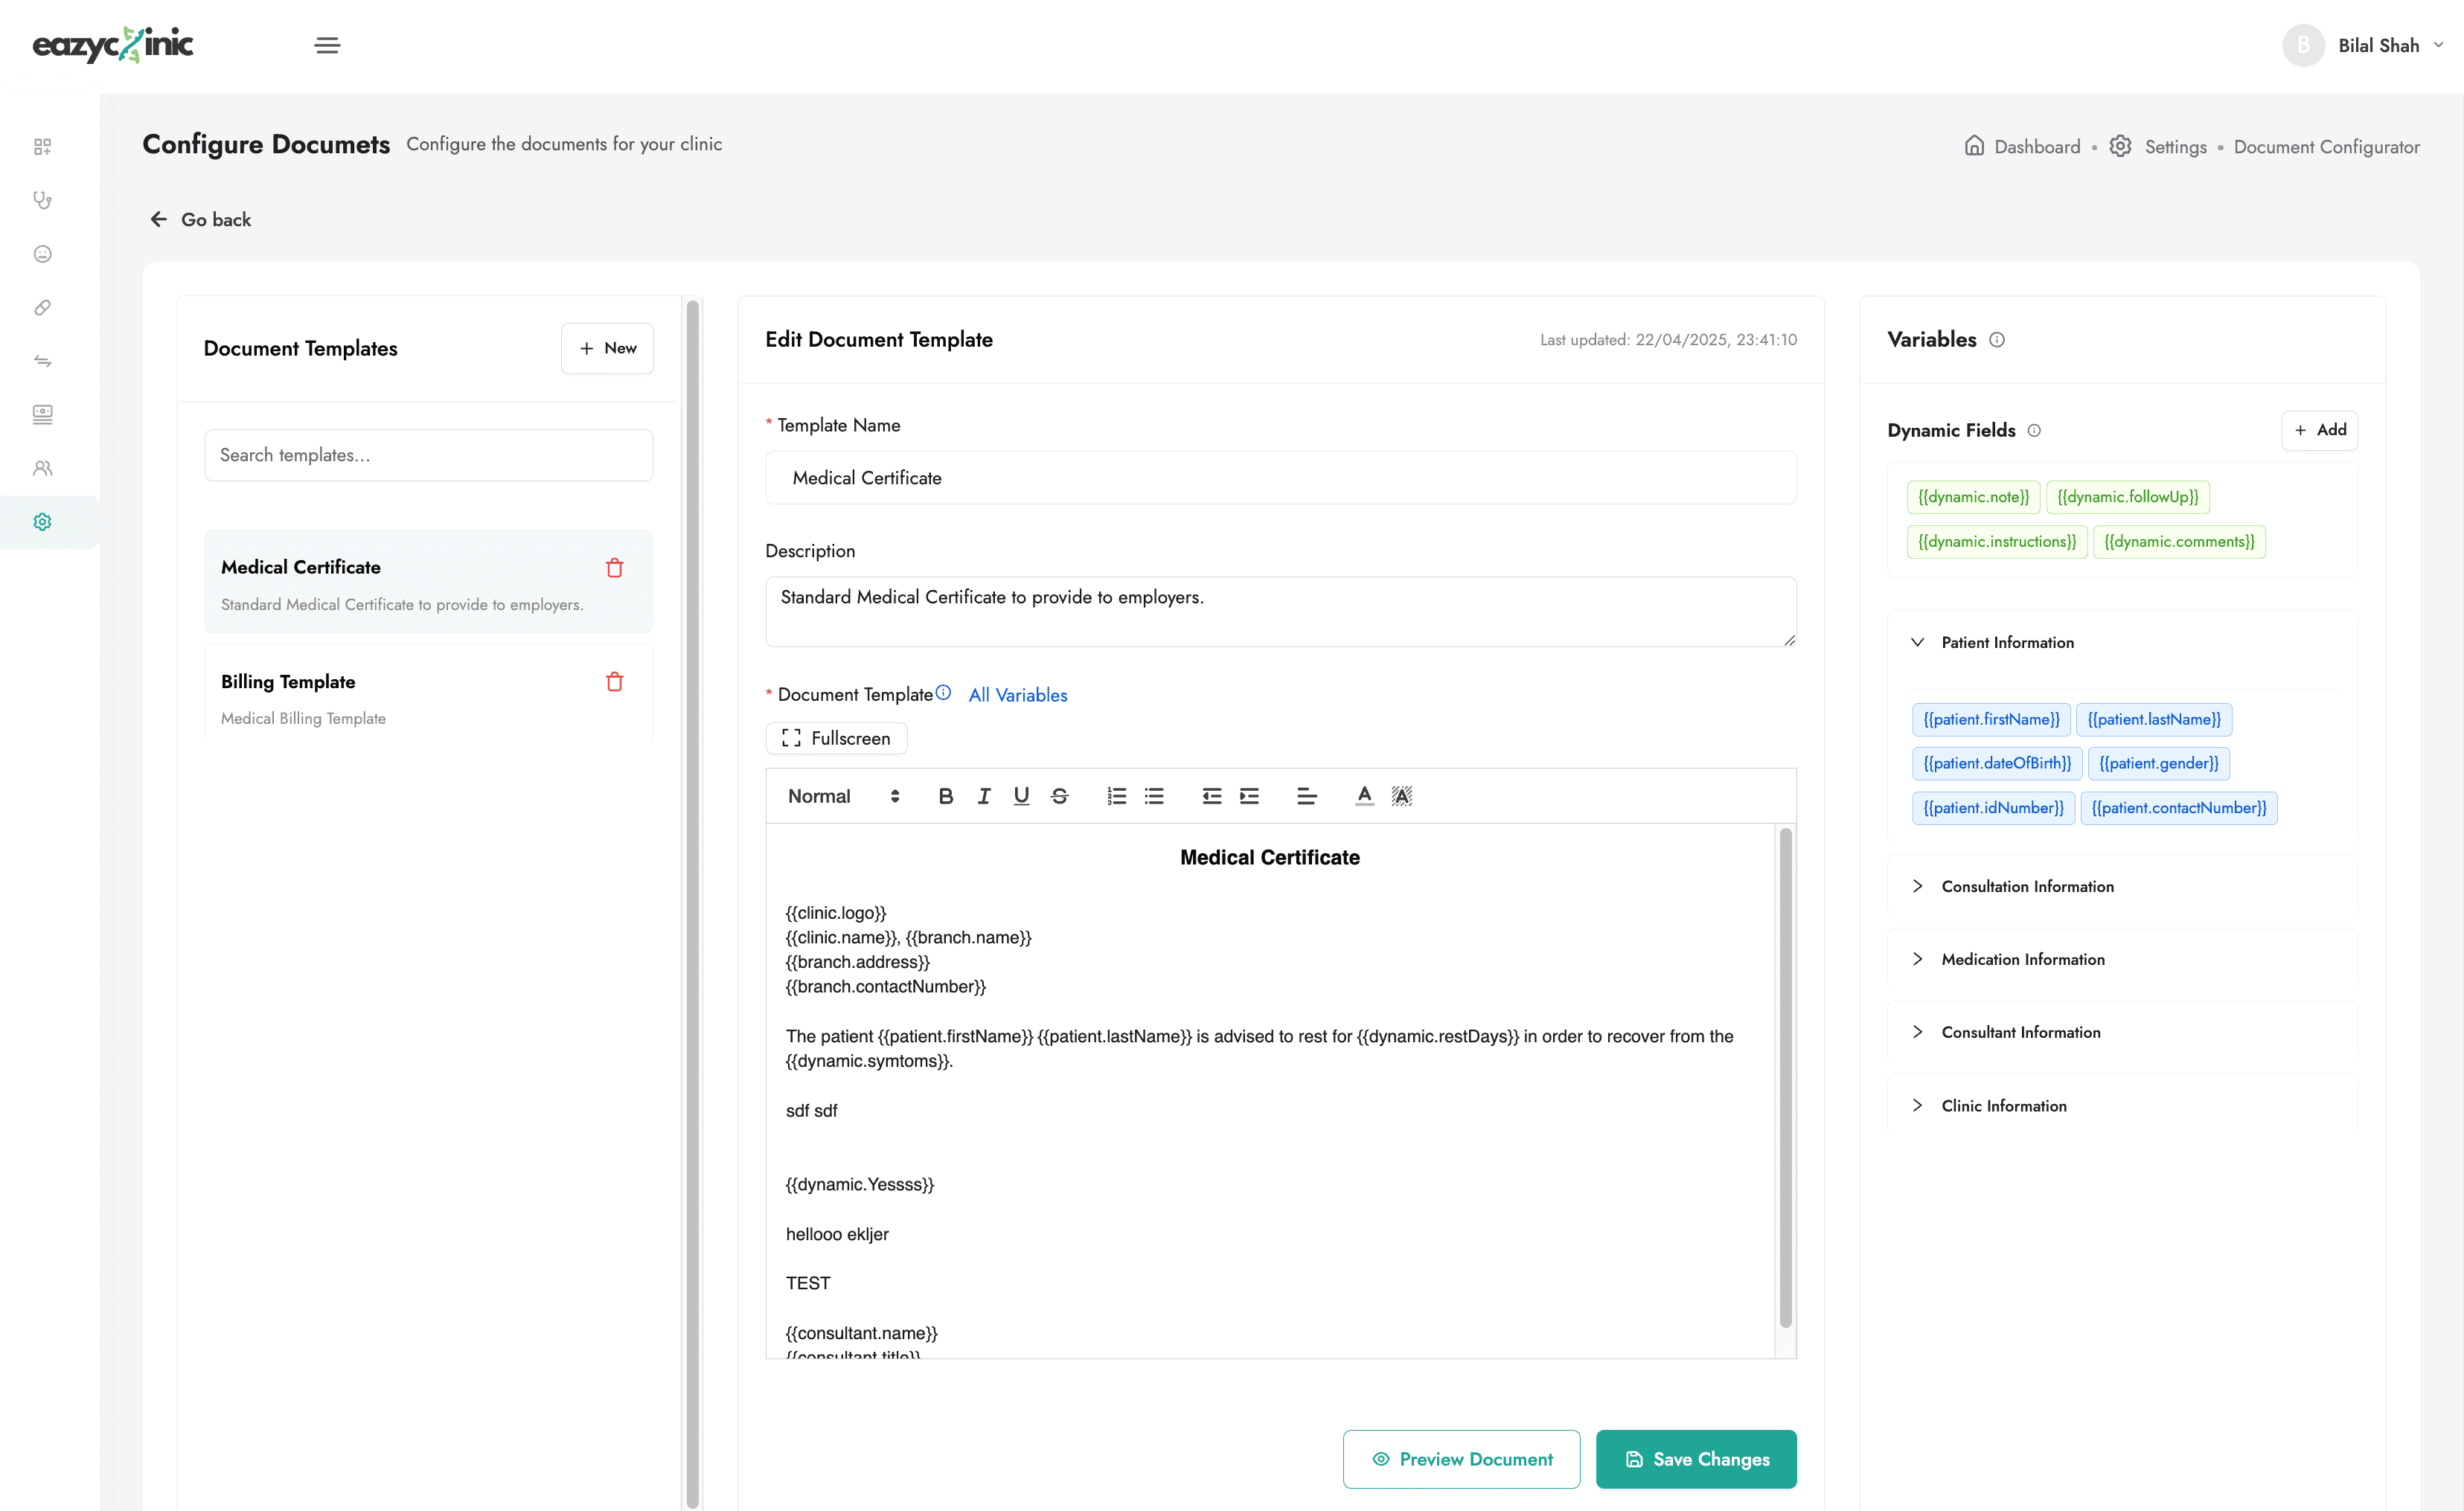Switch editor to Fullscreen
The image size is (2464, 1511).
point(836,738)
